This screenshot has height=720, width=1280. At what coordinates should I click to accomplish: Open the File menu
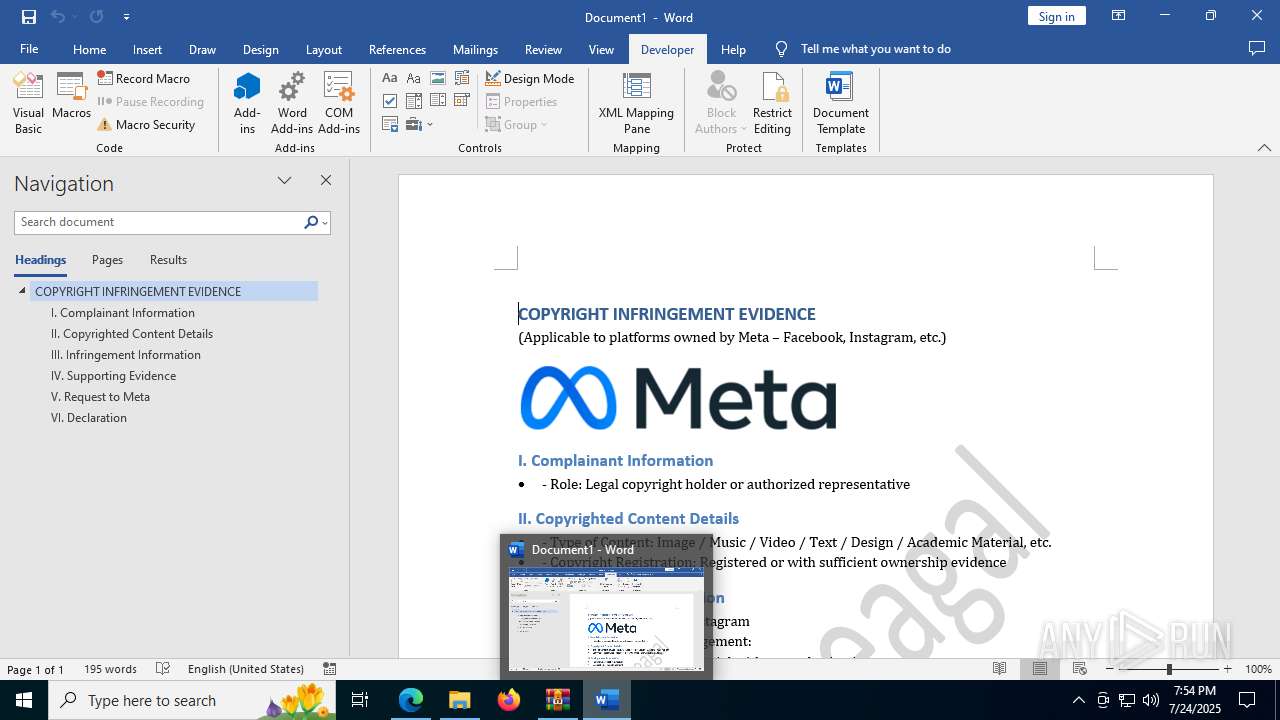[x=29, y=49]
